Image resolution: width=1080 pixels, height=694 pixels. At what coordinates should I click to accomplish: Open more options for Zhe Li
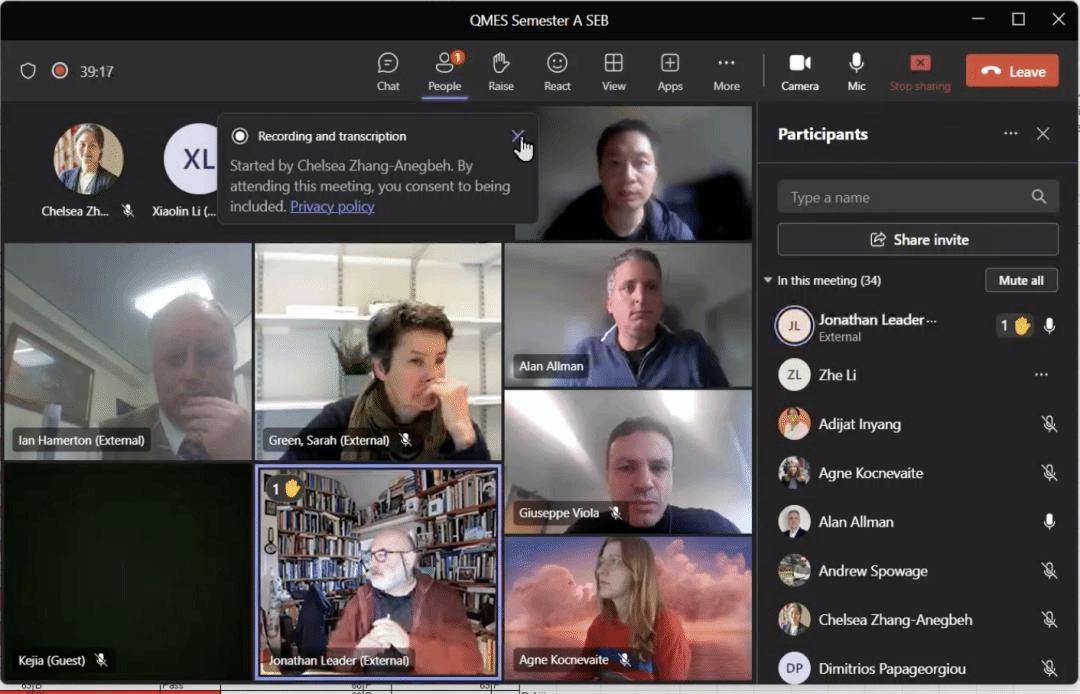point(1041,375)
